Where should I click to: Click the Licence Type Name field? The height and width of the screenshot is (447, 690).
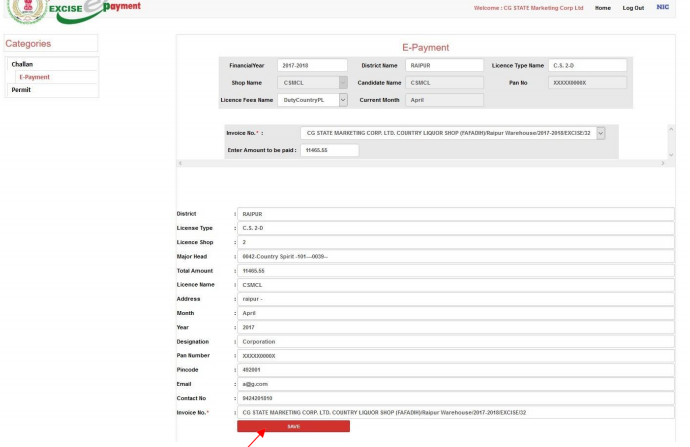(588, 66)
